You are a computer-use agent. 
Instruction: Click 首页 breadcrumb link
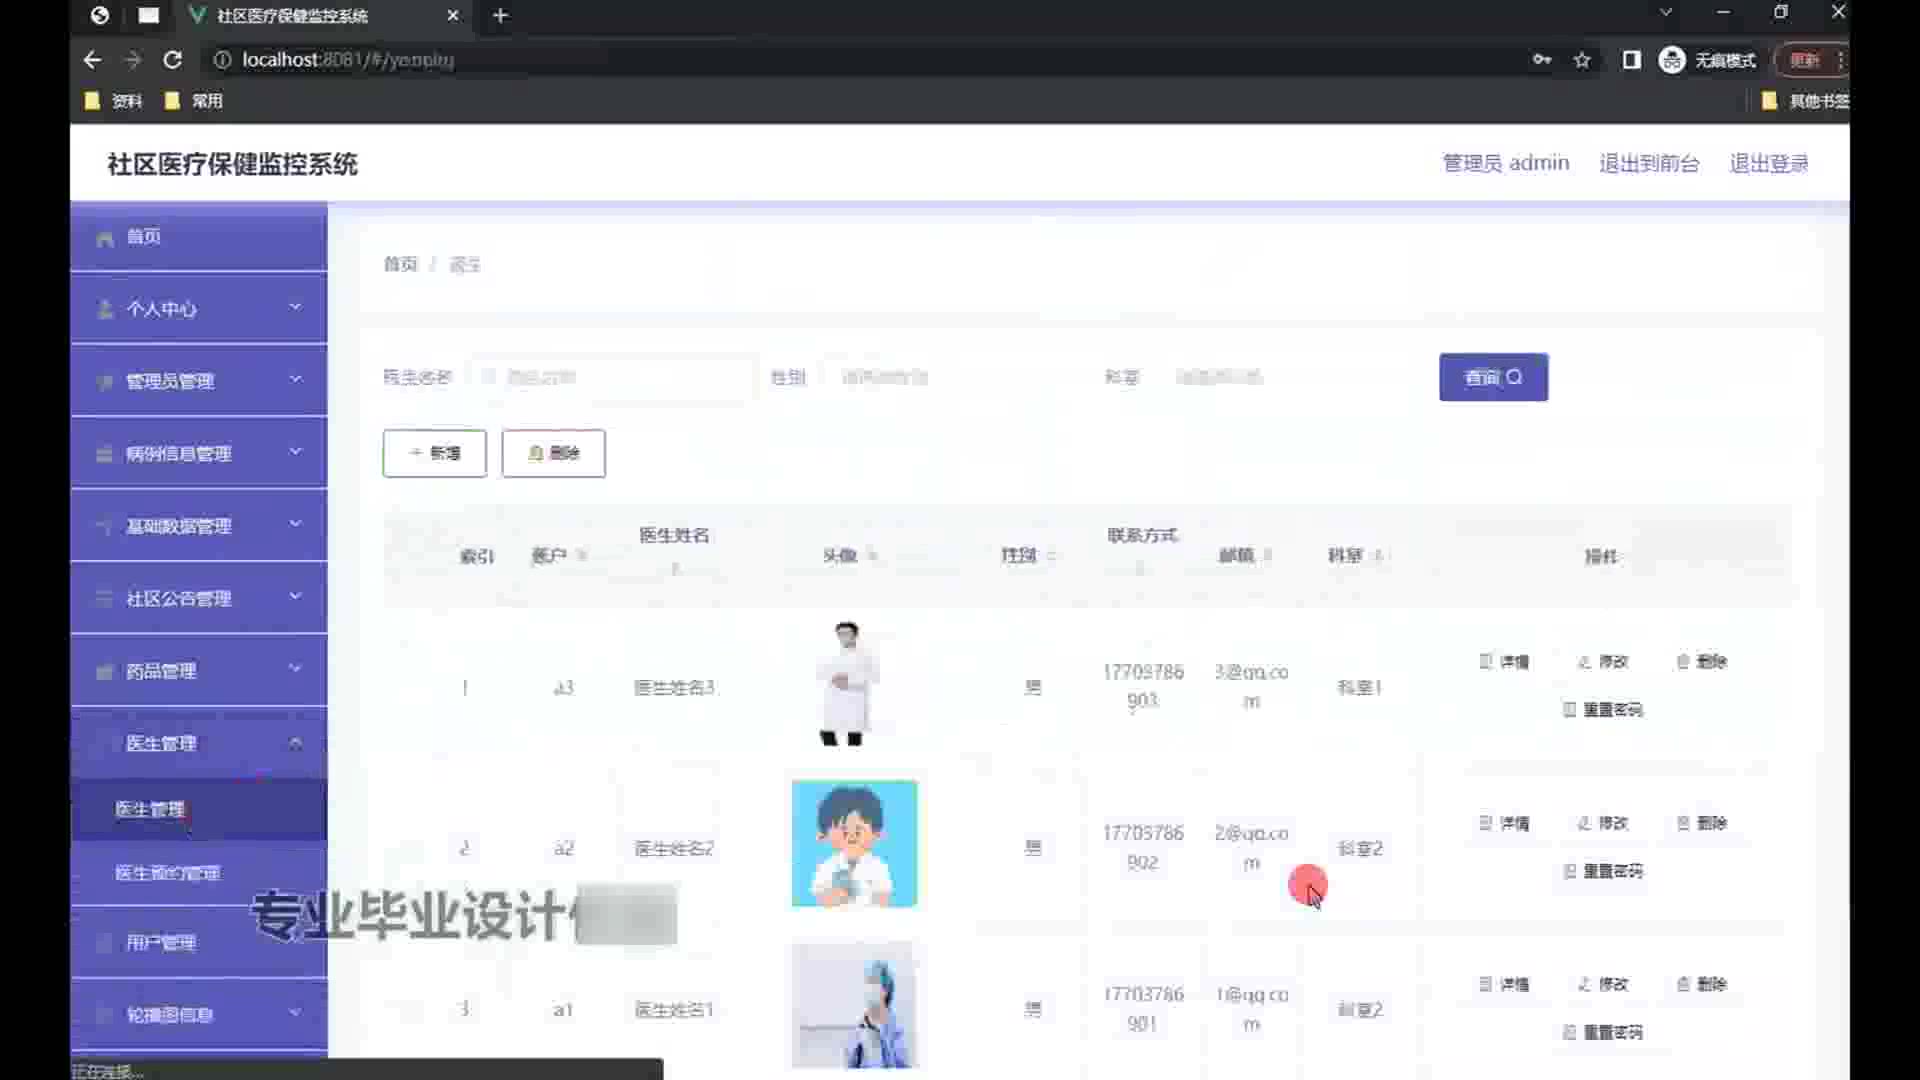400,264
